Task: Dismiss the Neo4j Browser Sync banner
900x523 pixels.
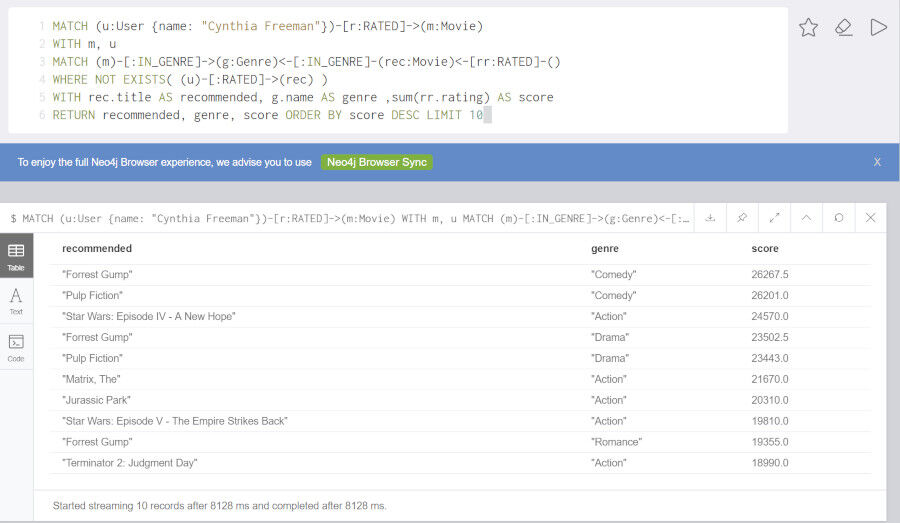Action: coord(877,162)
